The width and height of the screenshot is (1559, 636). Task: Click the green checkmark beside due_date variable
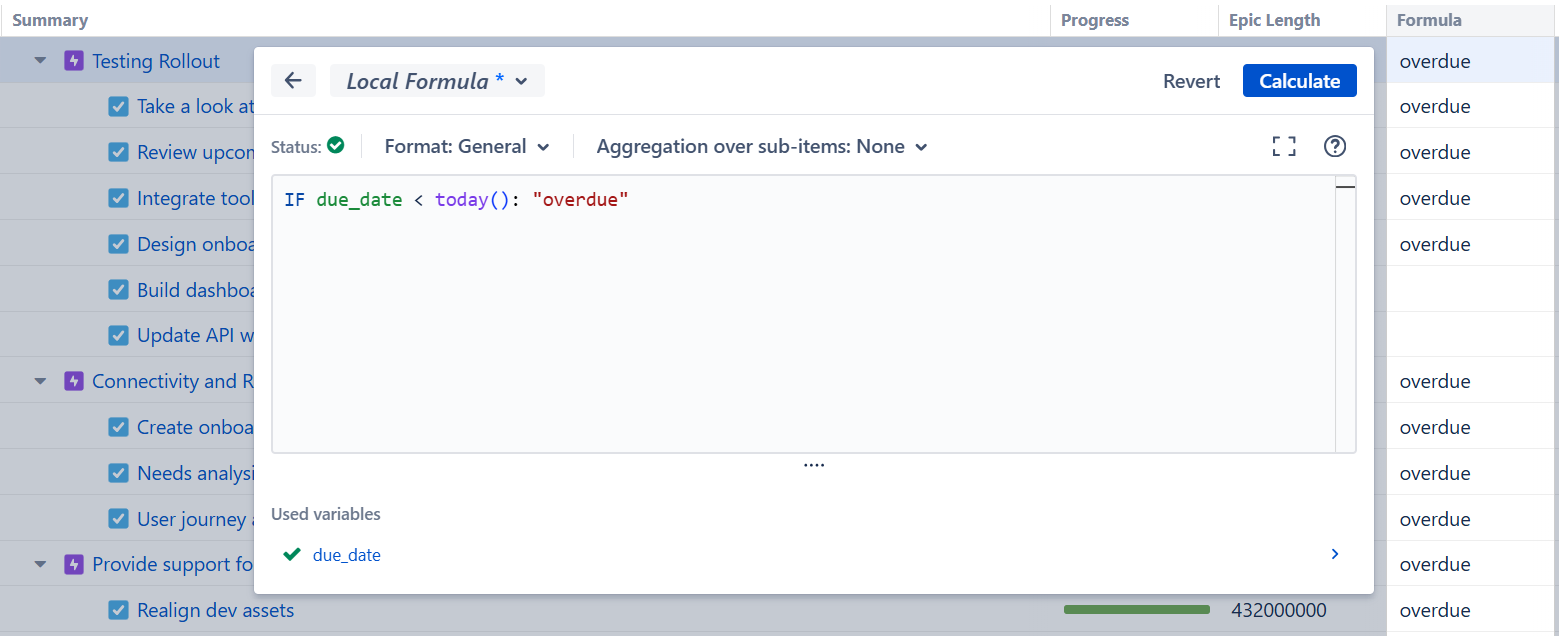pyautogui.click(x=291, y=554)
